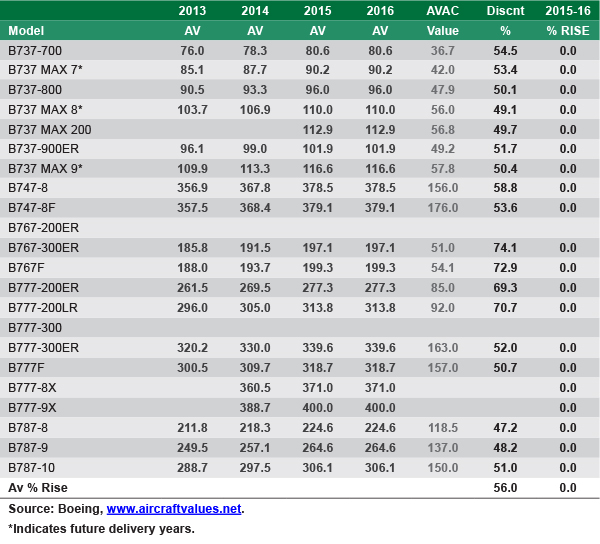Viewport: 600px width, 544px height.
Task: Click the B737 MAX 200 model name
Action: (x=49, y=129)
